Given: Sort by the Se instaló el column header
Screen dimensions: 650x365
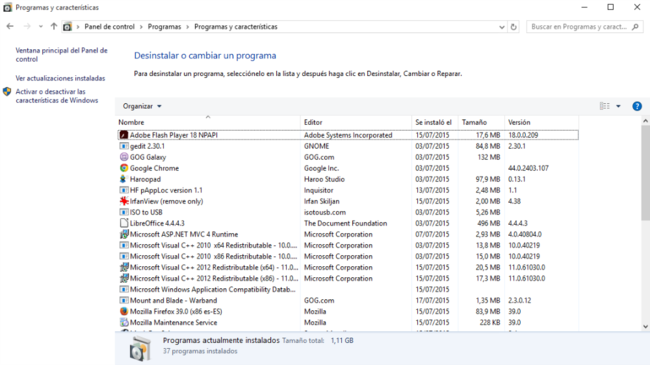Looking at the screenshot, I should 435,122.
